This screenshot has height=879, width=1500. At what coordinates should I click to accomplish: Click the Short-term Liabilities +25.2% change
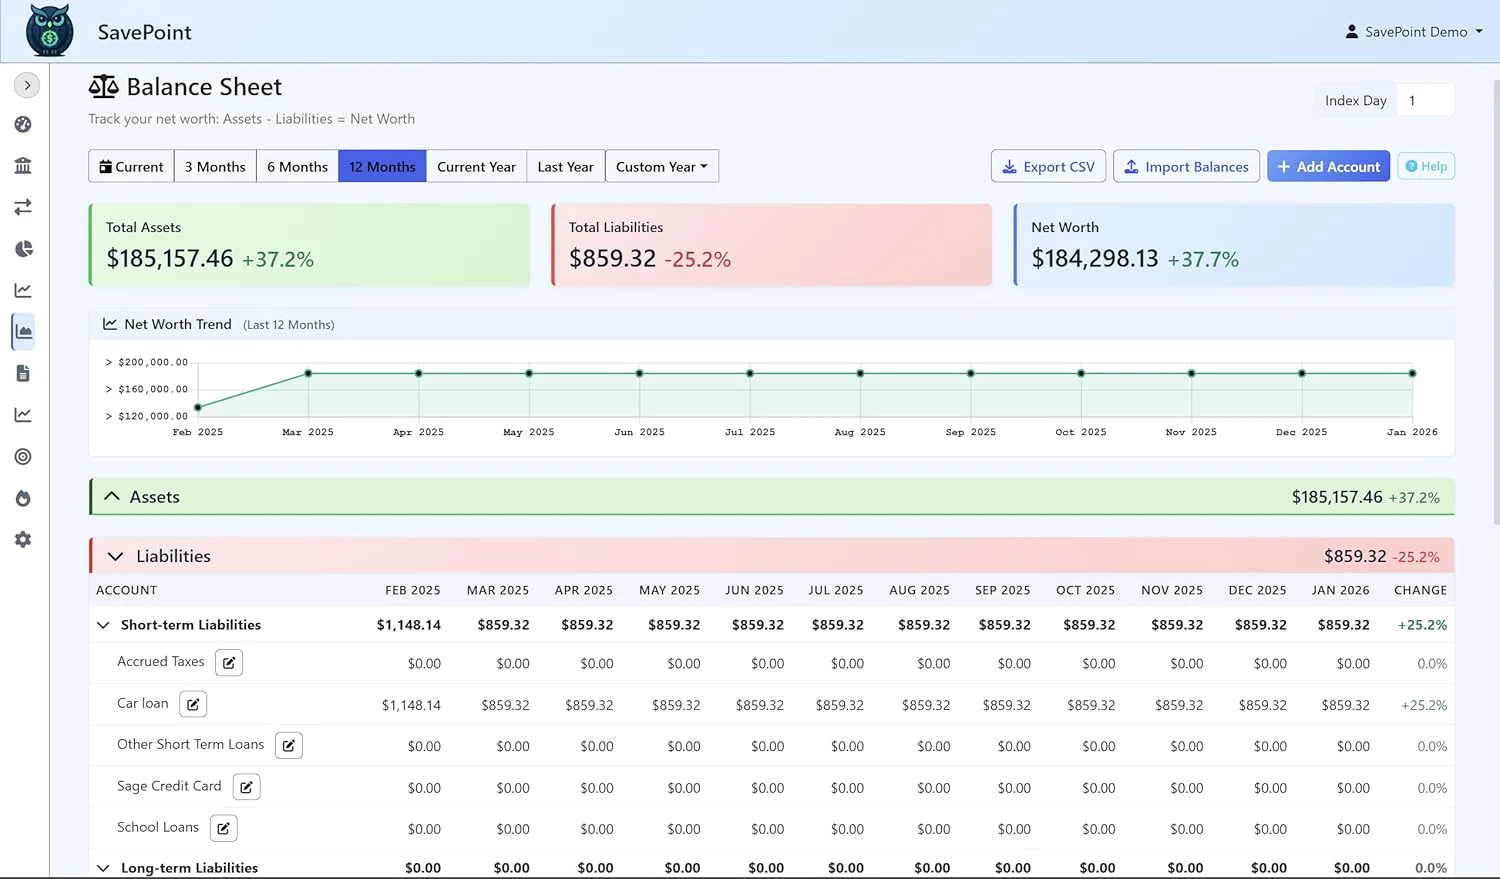pos(1422,625)
